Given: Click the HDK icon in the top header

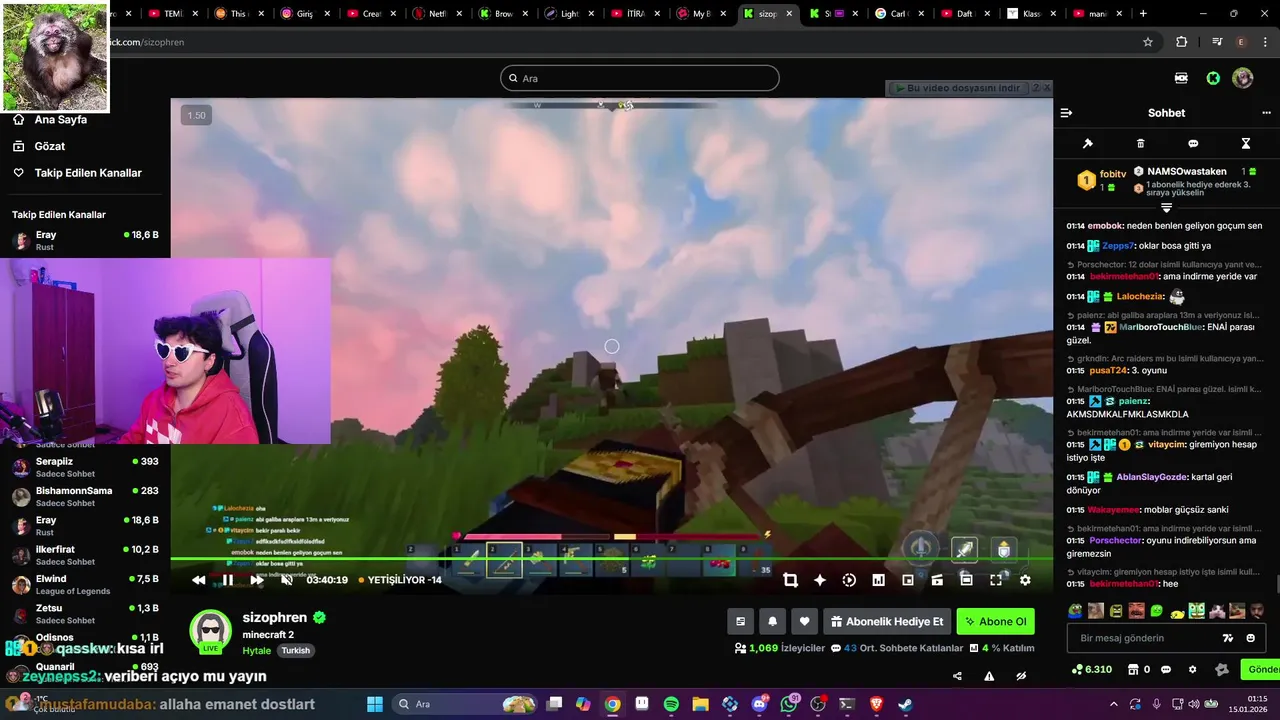Looking at the screenshot, I should point(1181,78).
